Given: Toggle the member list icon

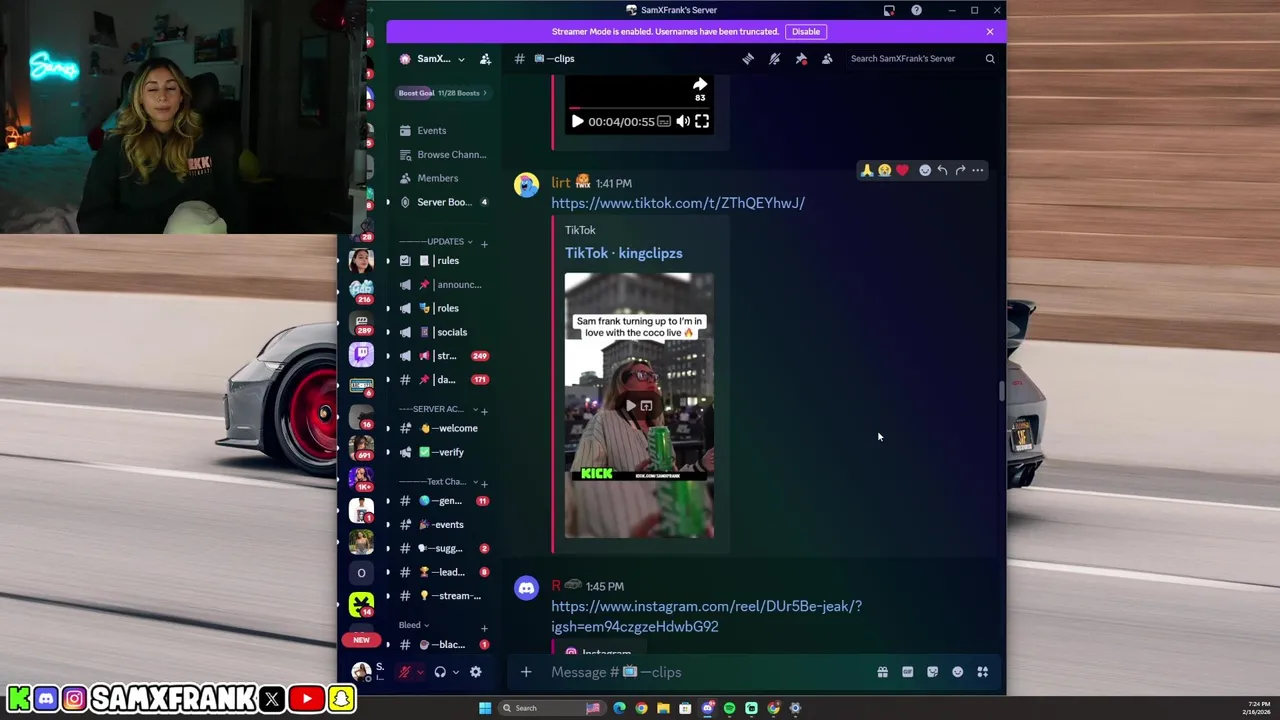Looking at the screenshot, I should coord(827,59).
